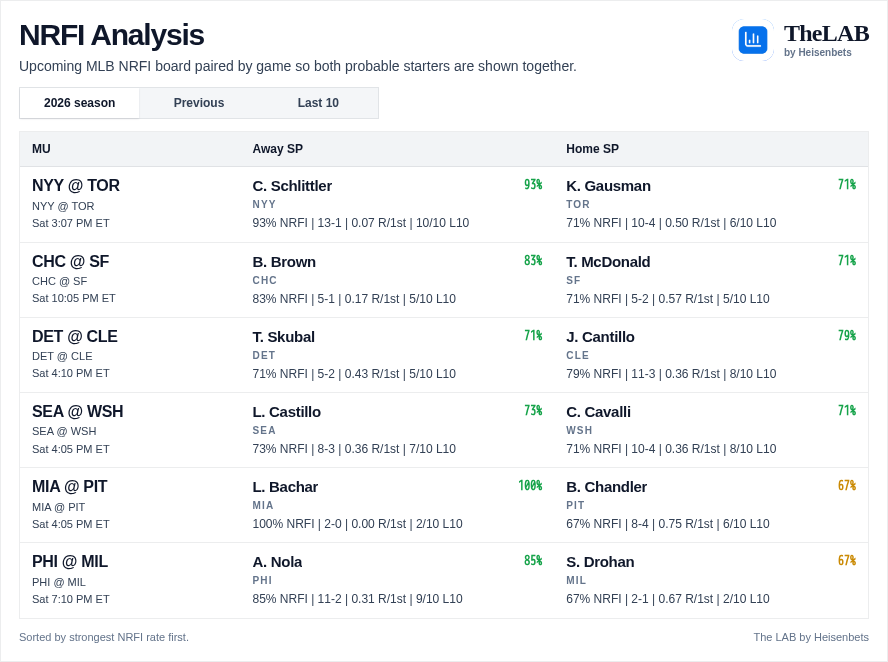Select pitcher S. Drohan
The width and height of the screenshot is (888, 662).
[x=600, y=562]
